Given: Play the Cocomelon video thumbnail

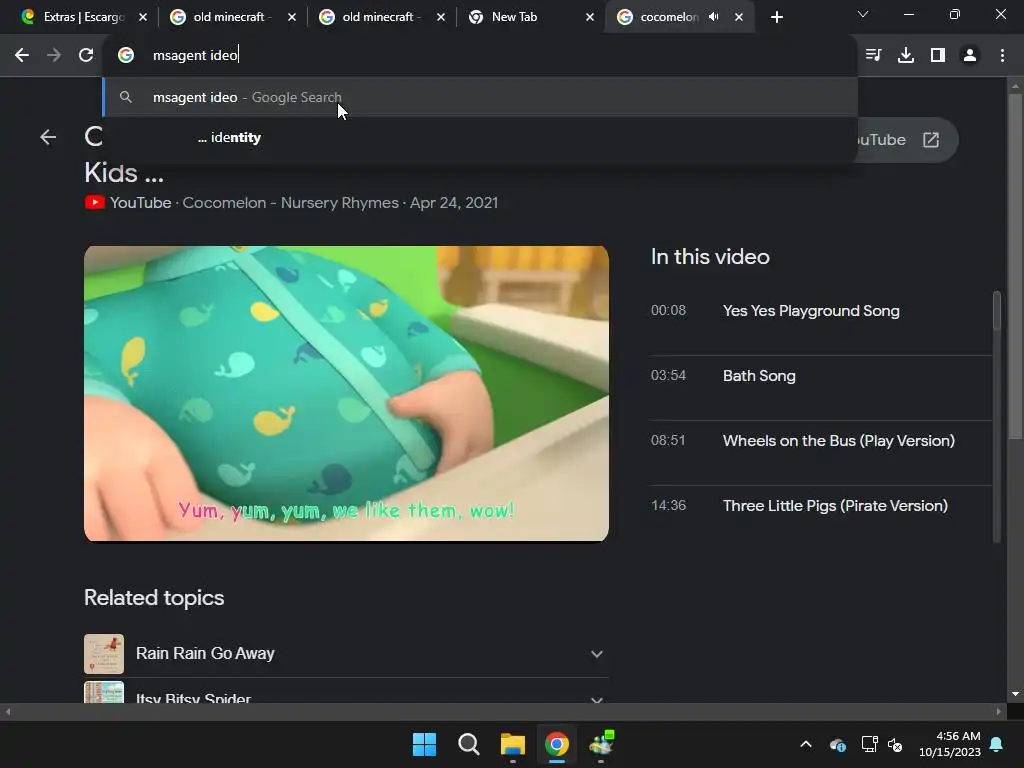Looking at the screenshot, I should tap(346, 393).
